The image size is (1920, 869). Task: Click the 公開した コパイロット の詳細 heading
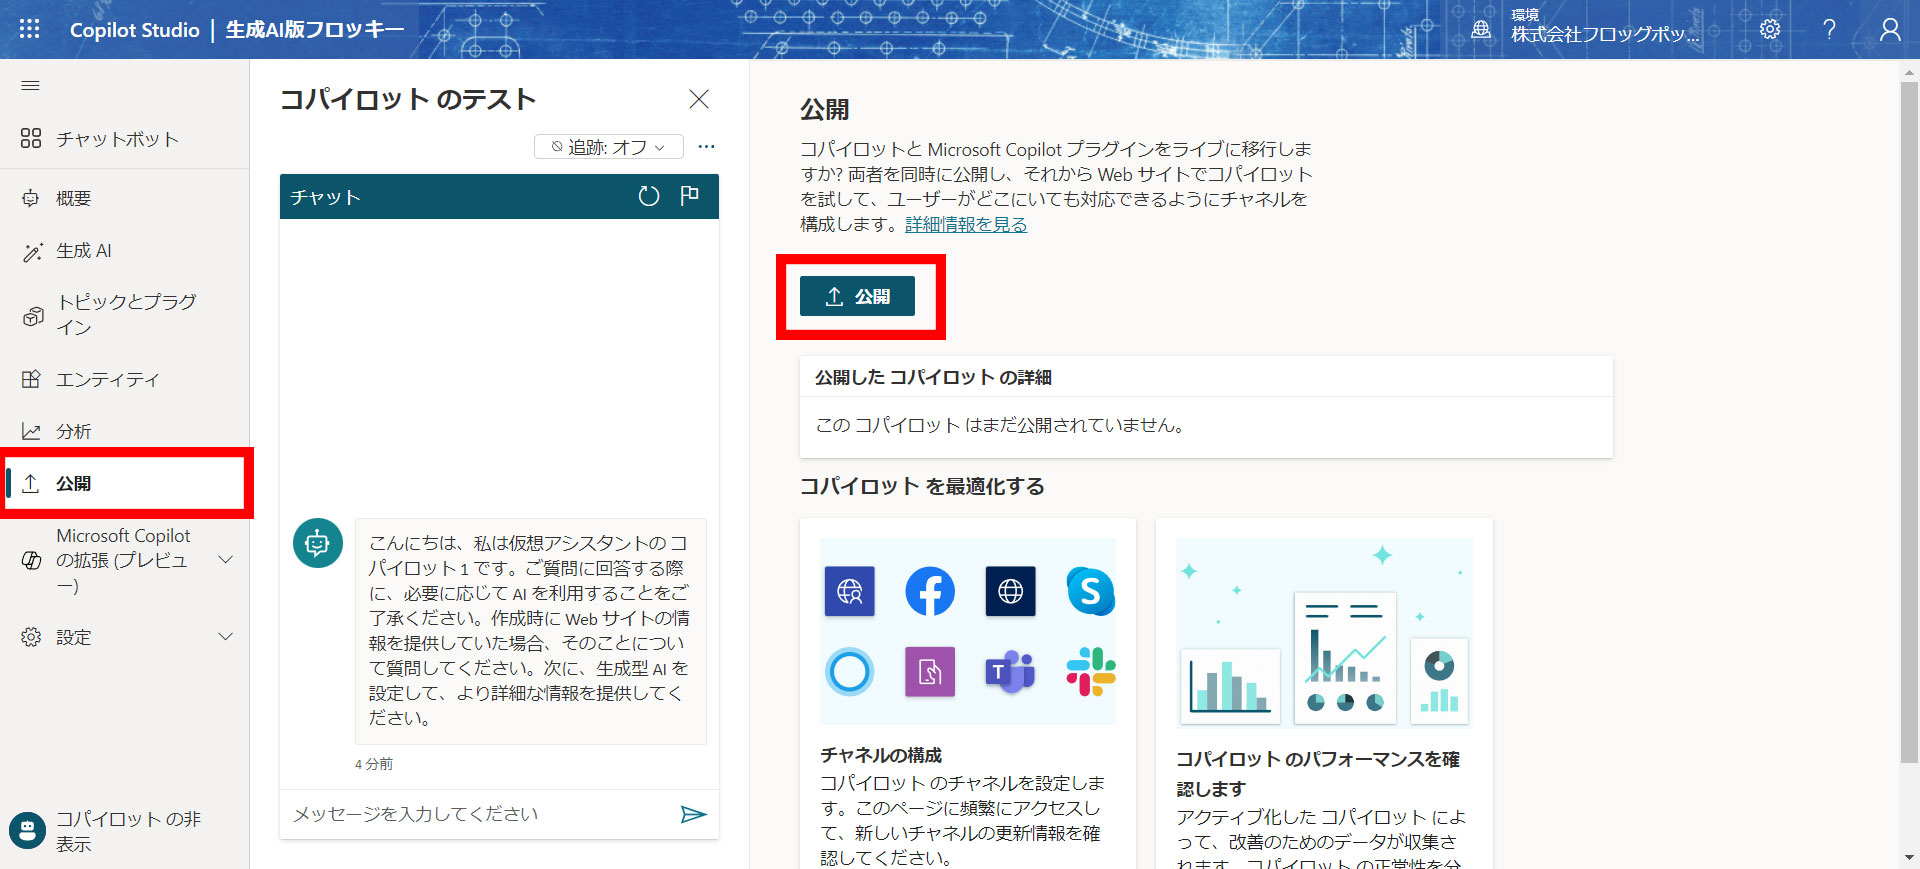(x=933, y=377)
